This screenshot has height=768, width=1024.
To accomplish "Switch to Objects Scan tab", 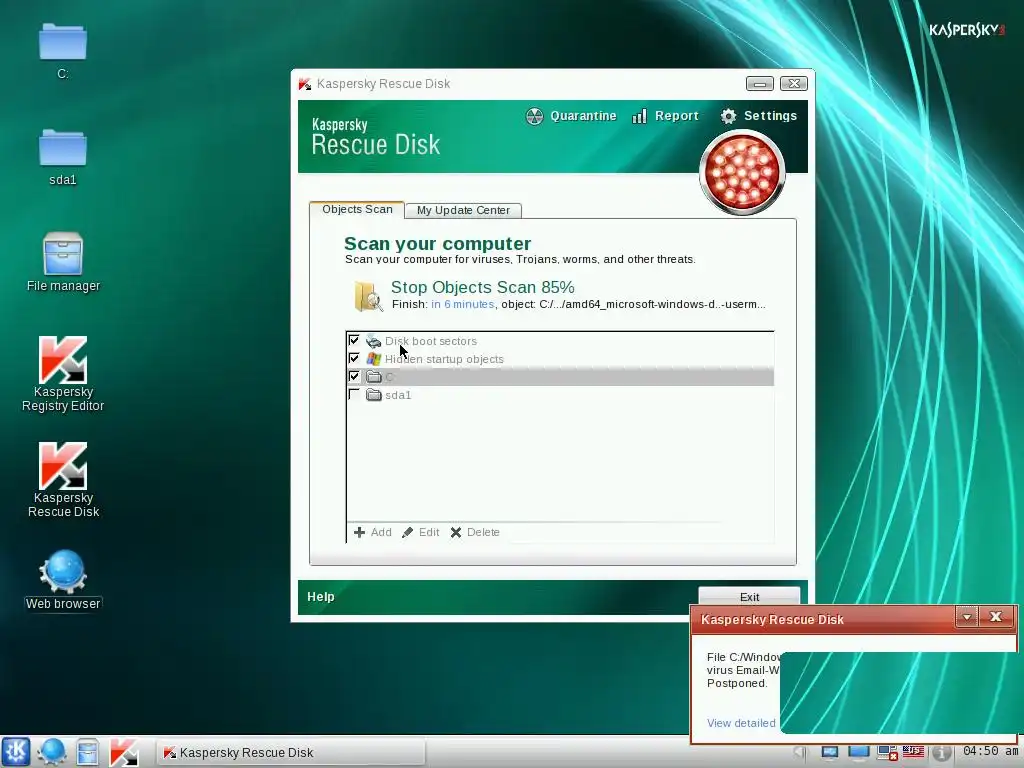I will click(357, 210).
